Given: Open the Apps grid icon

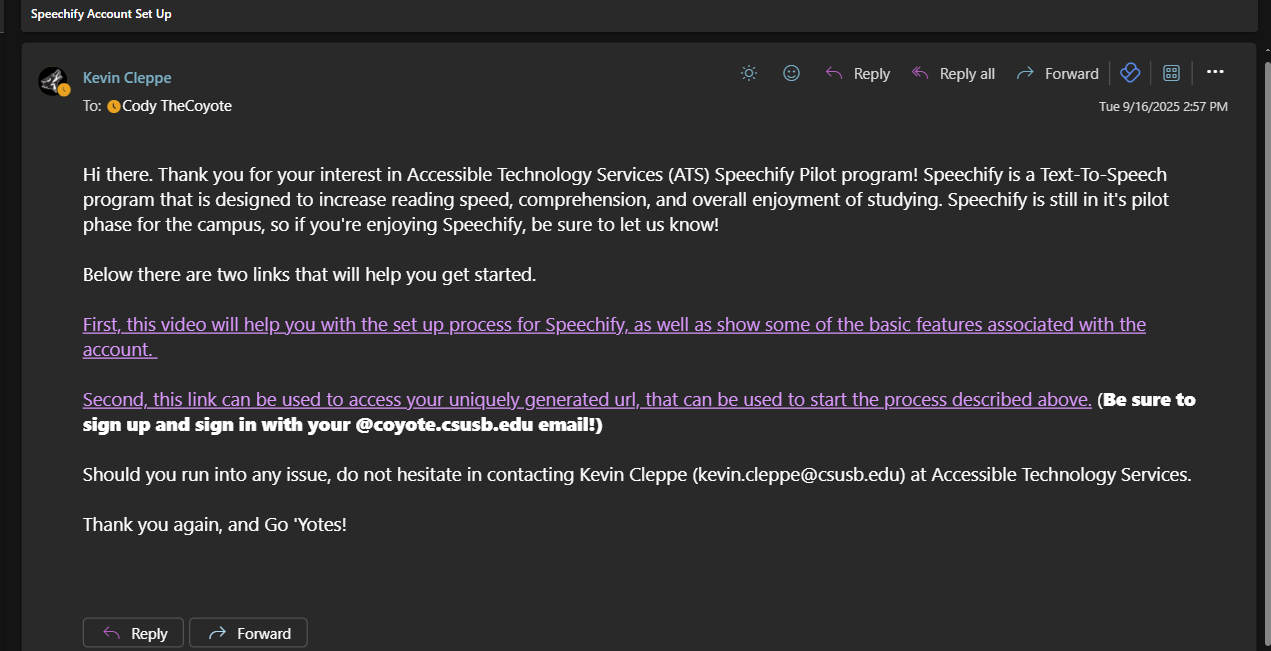Looking at the screenshot, I should [x=1172, y=73].
